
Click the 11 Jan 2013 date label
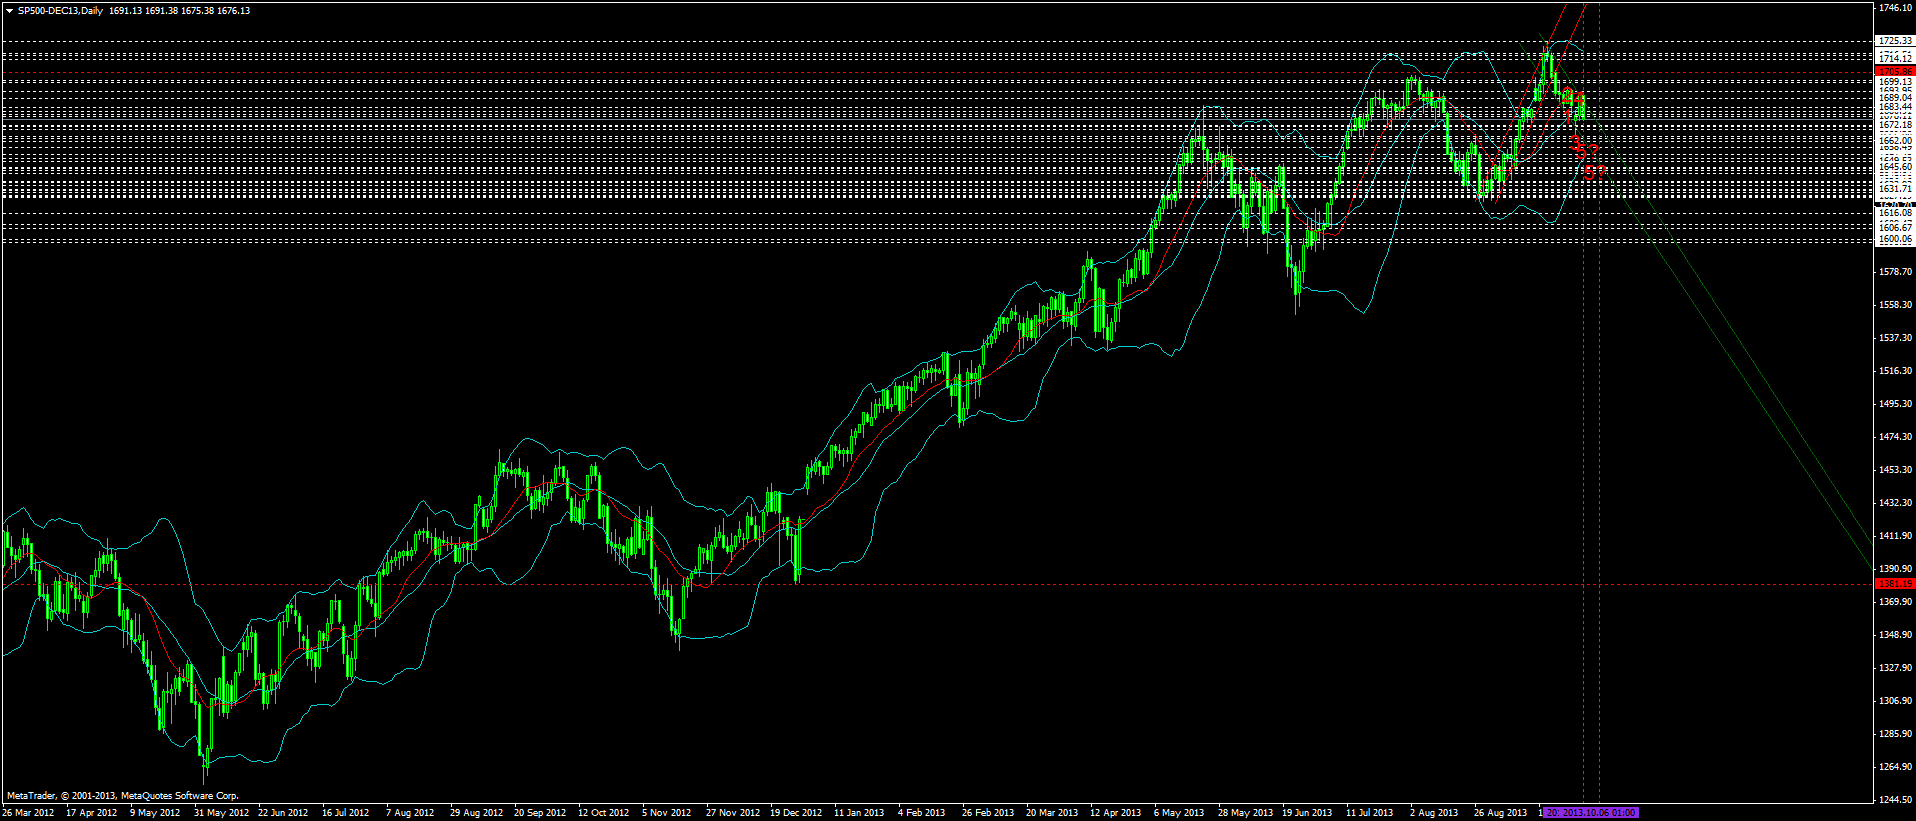pos(859,813)
